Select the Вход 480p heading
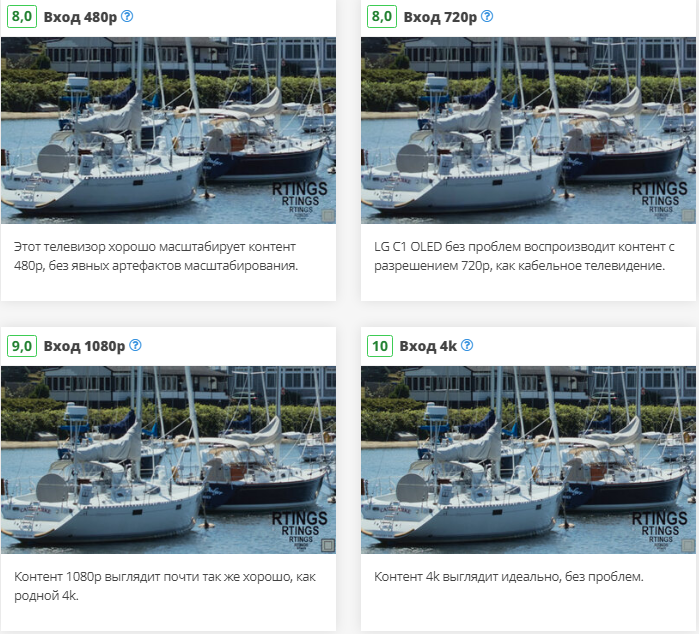This screenshot has height=634, width=699. [80, 17]
